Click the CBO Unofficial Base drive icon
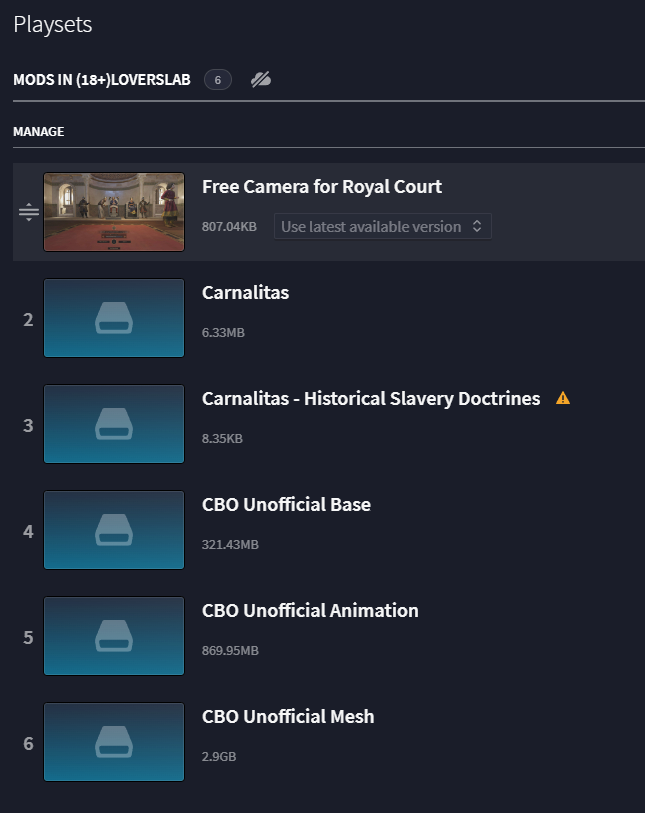Screen dimensions: 645x813 pos(114,530)
